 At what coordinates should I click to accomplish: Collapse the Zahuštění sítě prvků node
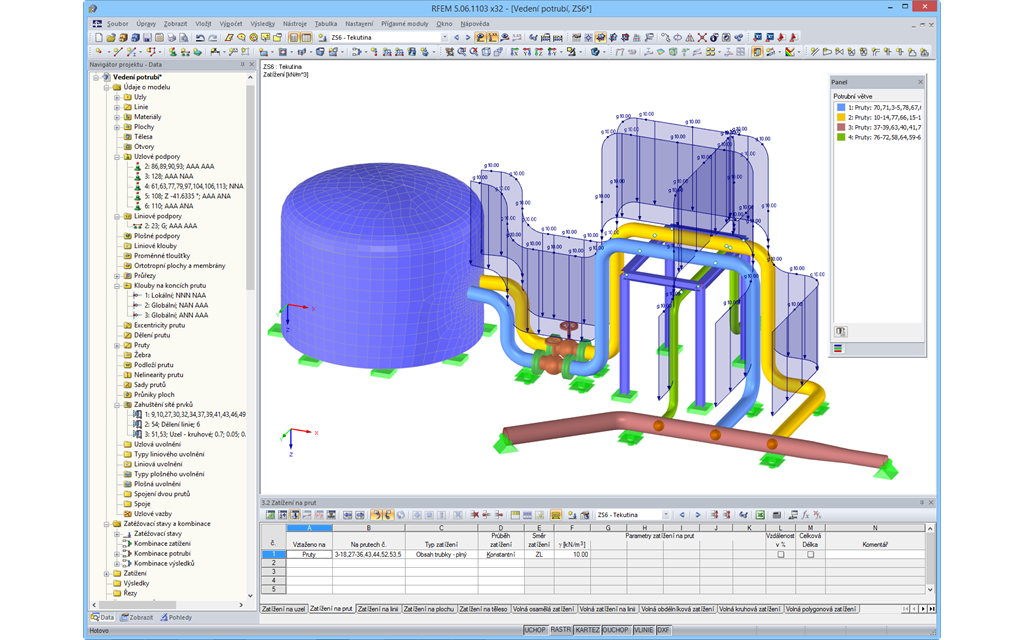(117, 405)
